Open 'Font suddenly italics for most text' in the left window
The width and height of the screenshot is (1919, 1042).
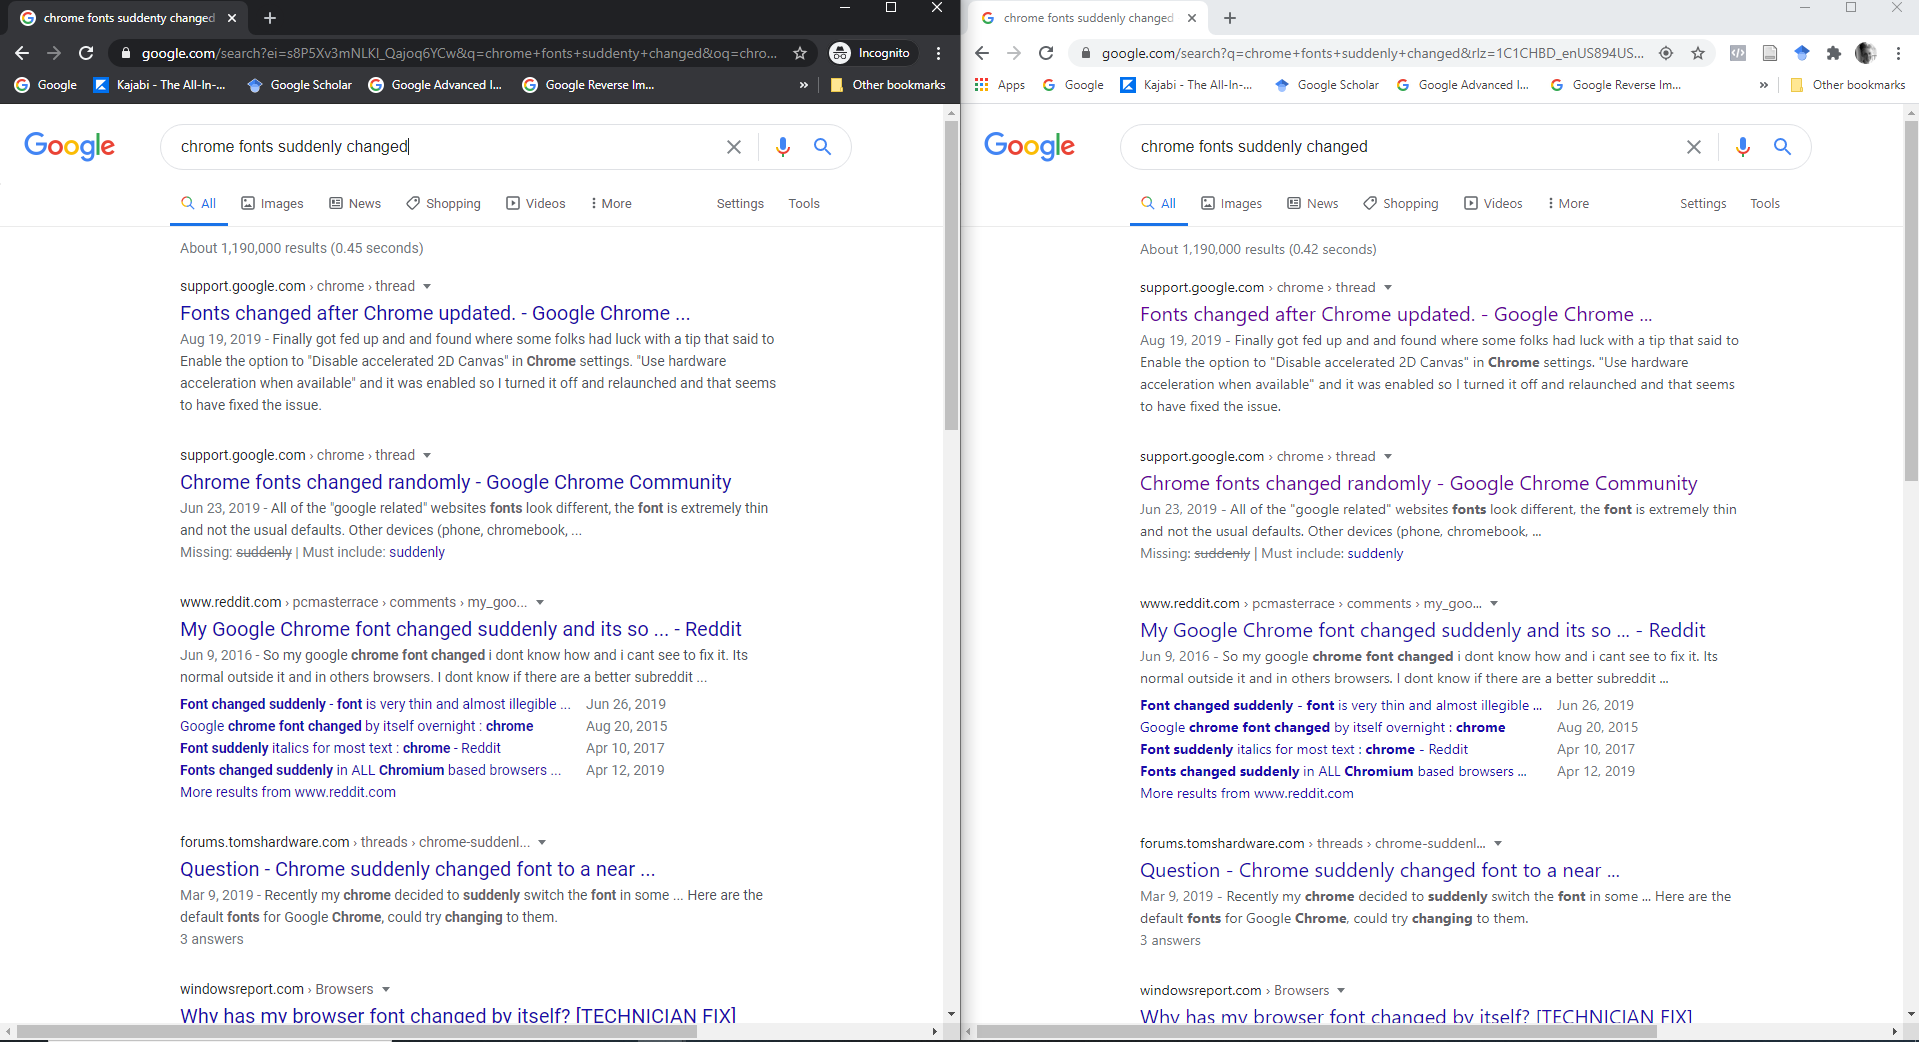(x=340, y=748)
